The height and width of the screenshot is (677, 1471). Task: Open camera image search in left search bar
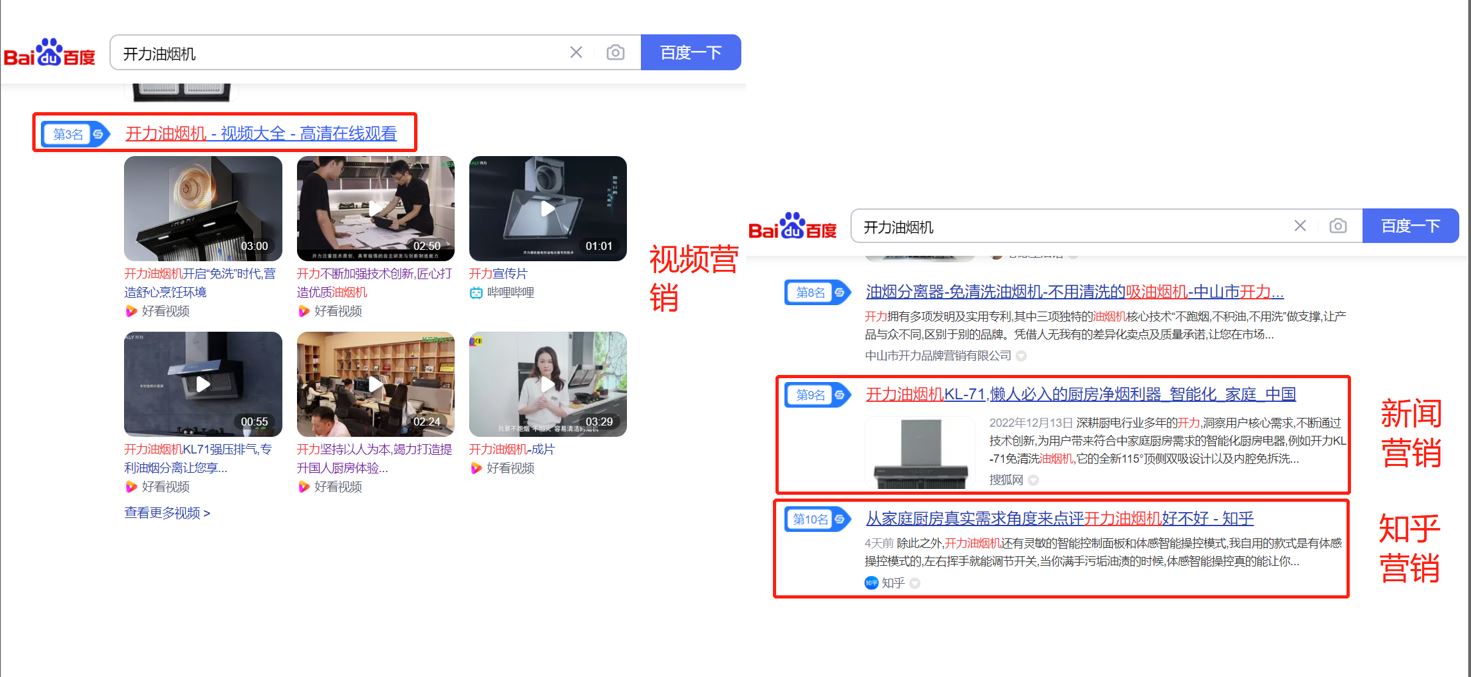[616, 53]
